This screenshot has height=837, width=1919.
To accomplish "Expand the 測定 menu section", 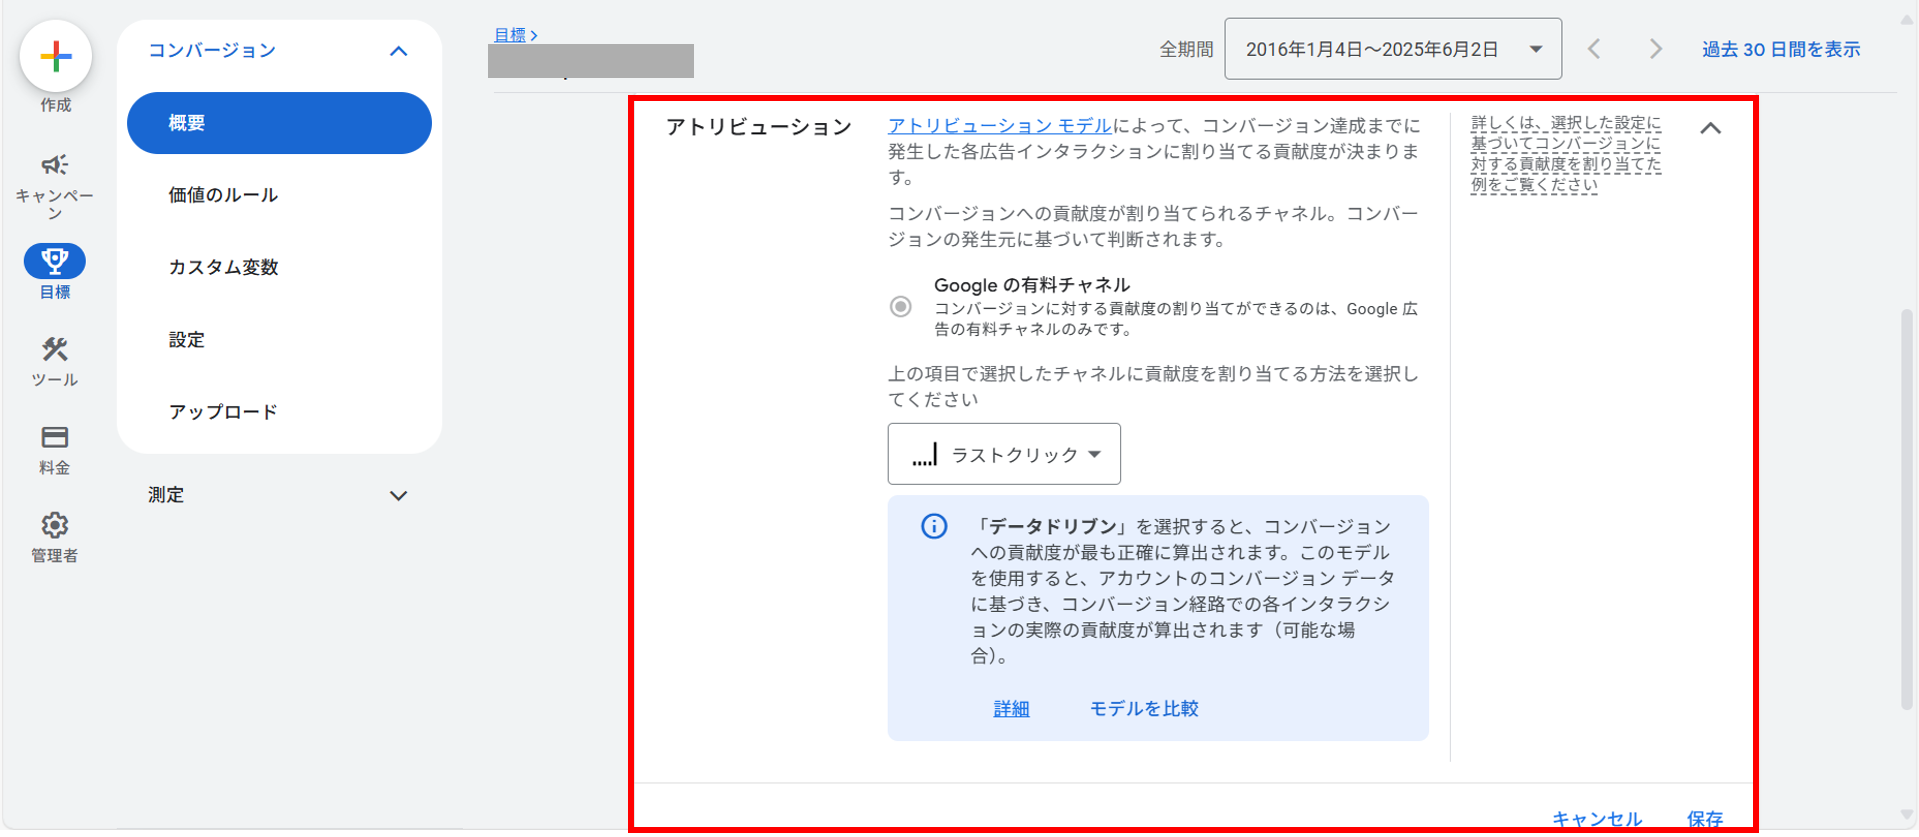I will click(x=398, y=496).
